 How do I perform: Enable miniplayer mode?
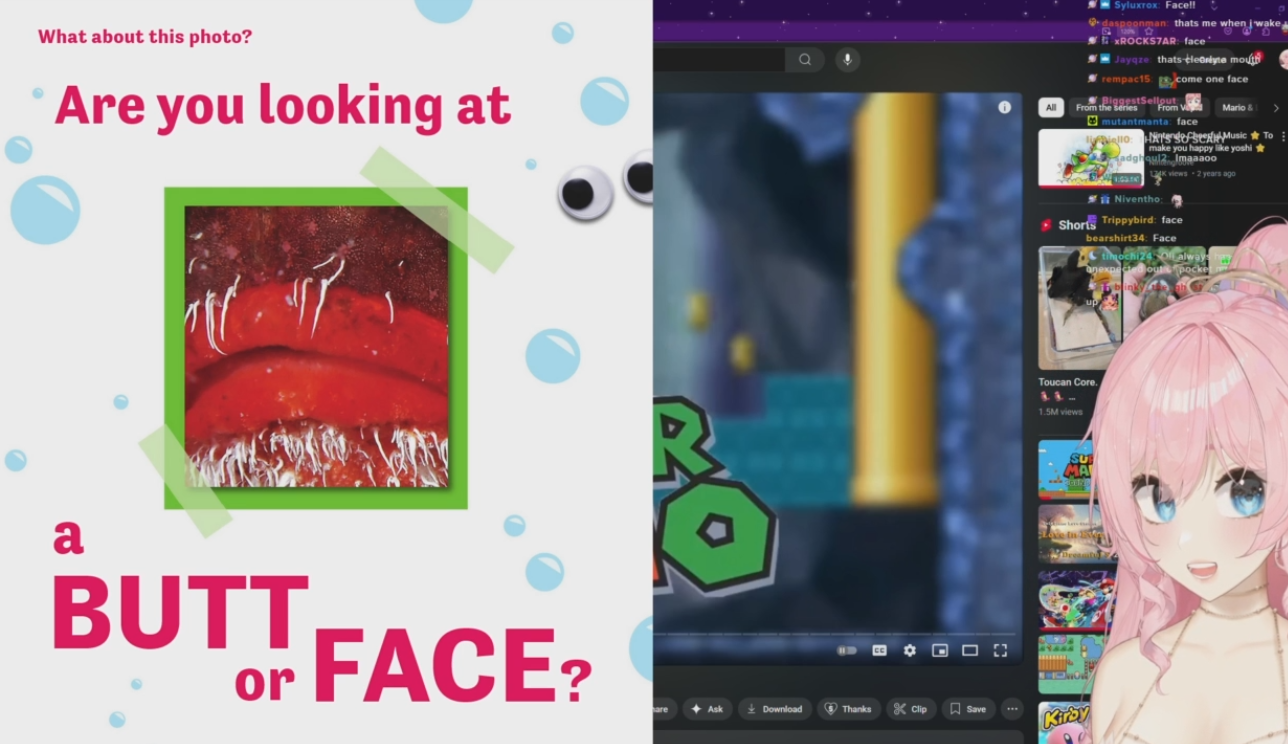939,650
